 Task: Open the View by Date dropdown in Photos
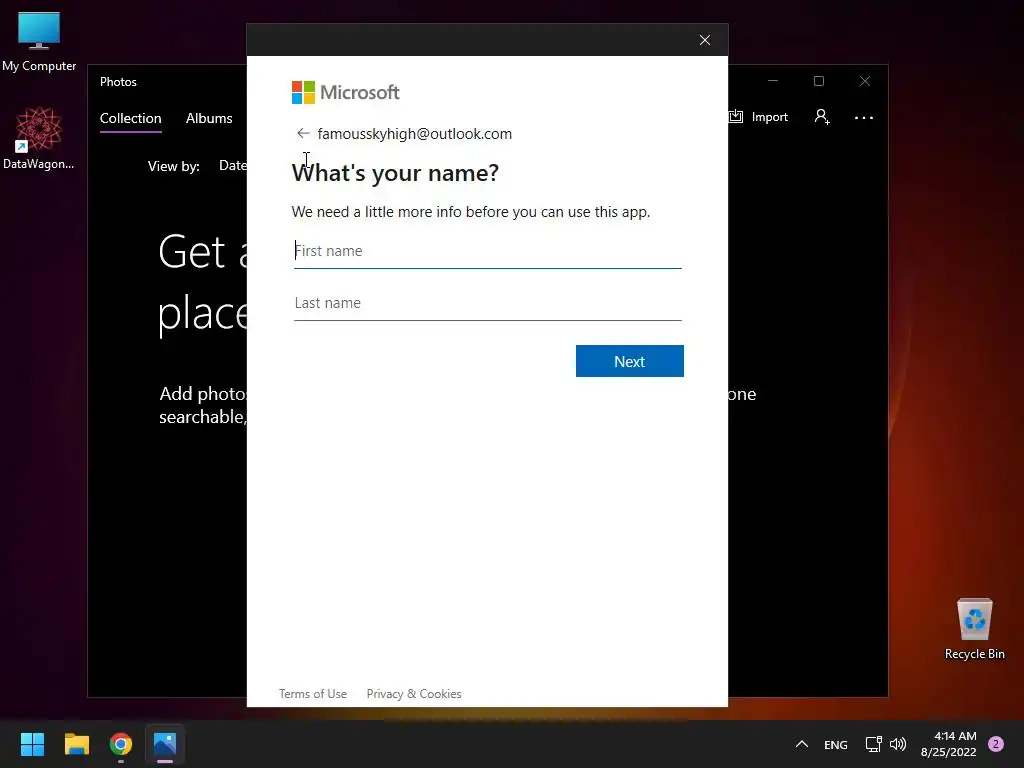(232, 166)
